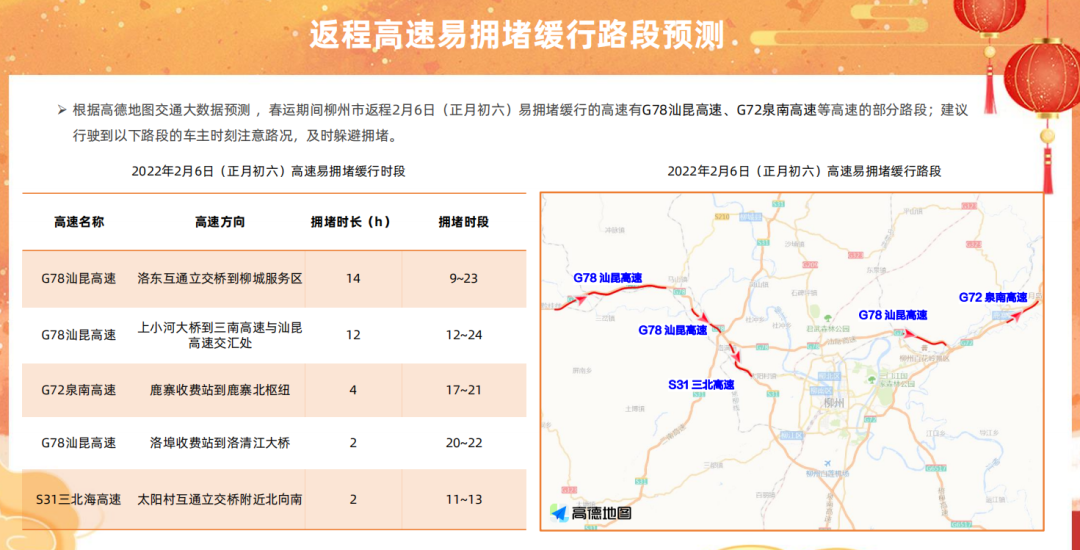Image resolution: width=1080 pixels, height=550 pixels.
Task: Click the page title 返程高速易拥堵缓行路段预测
Action: [516, 35]
